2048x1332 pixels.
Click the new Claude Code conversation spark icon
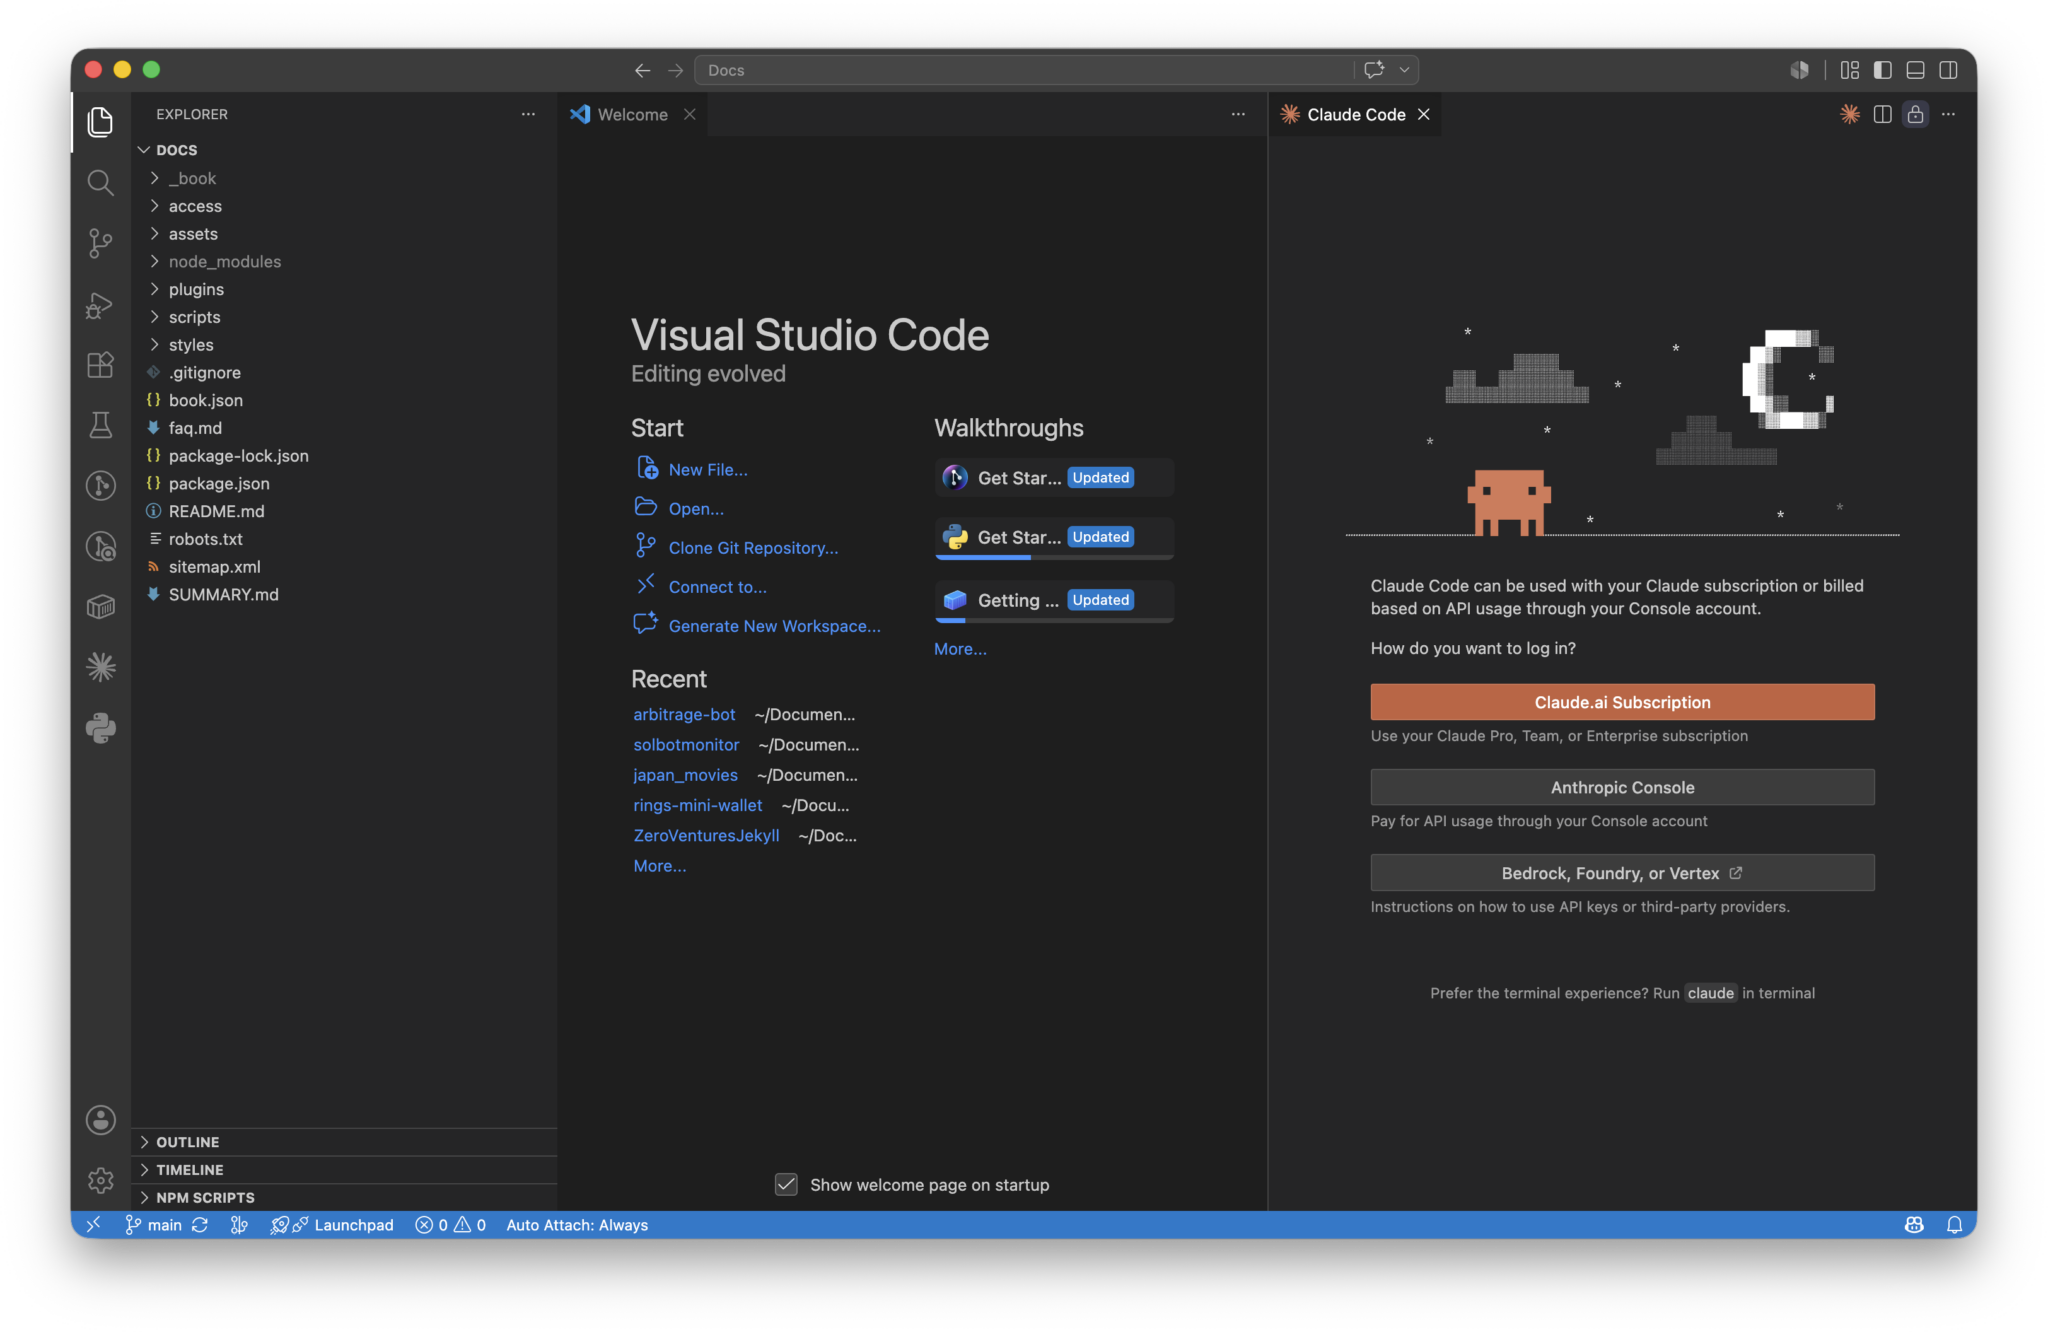[1850, 114]
